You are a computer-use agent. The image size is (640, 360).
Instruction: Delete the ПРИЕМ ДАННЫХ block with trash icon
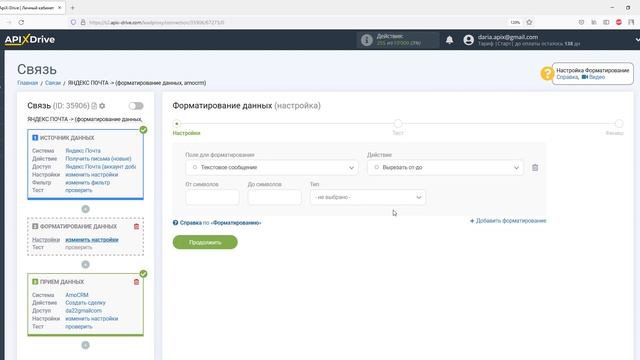pos(136,282)
